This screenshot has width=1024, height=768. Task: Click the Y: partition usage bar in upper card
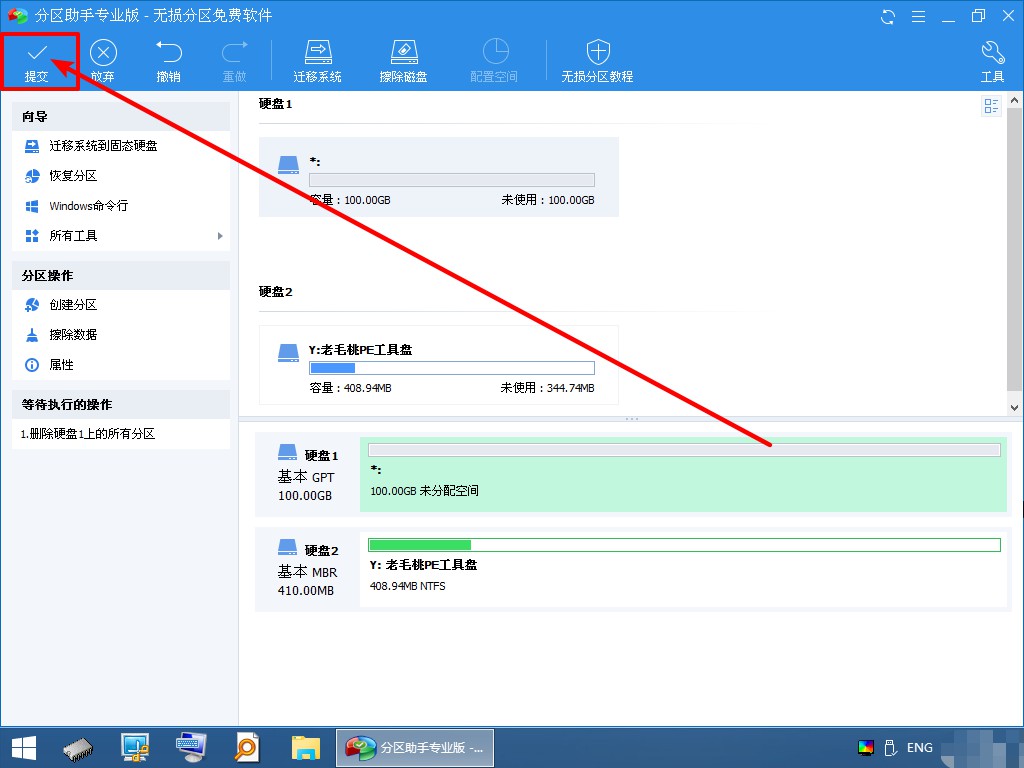point(452,368)
